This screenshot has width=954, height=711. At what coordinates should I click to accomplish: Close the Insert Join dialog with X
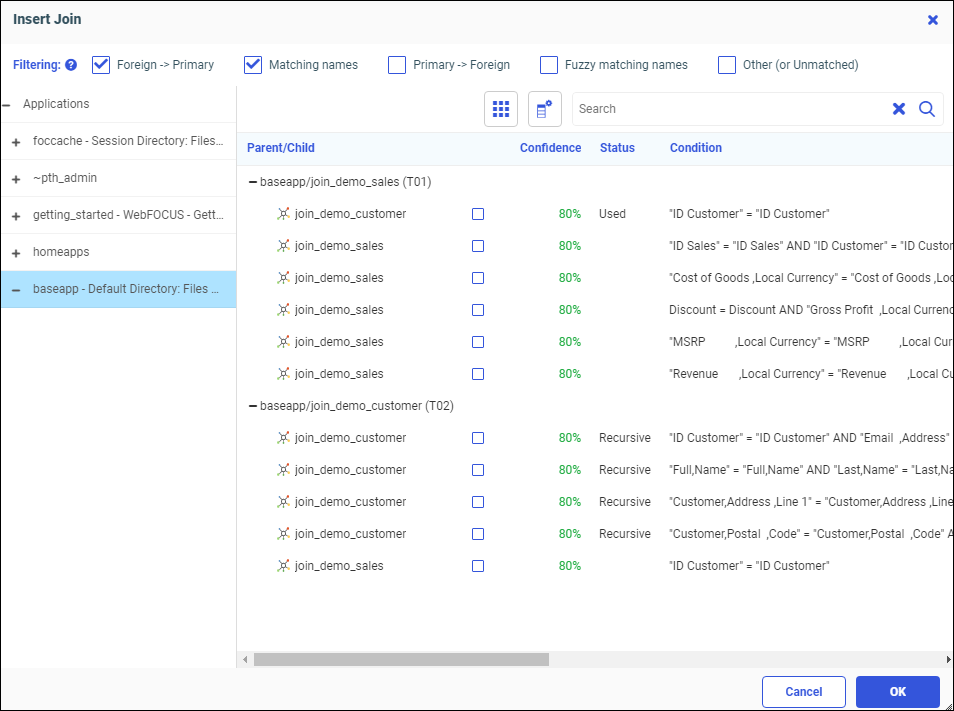point(933,19)
